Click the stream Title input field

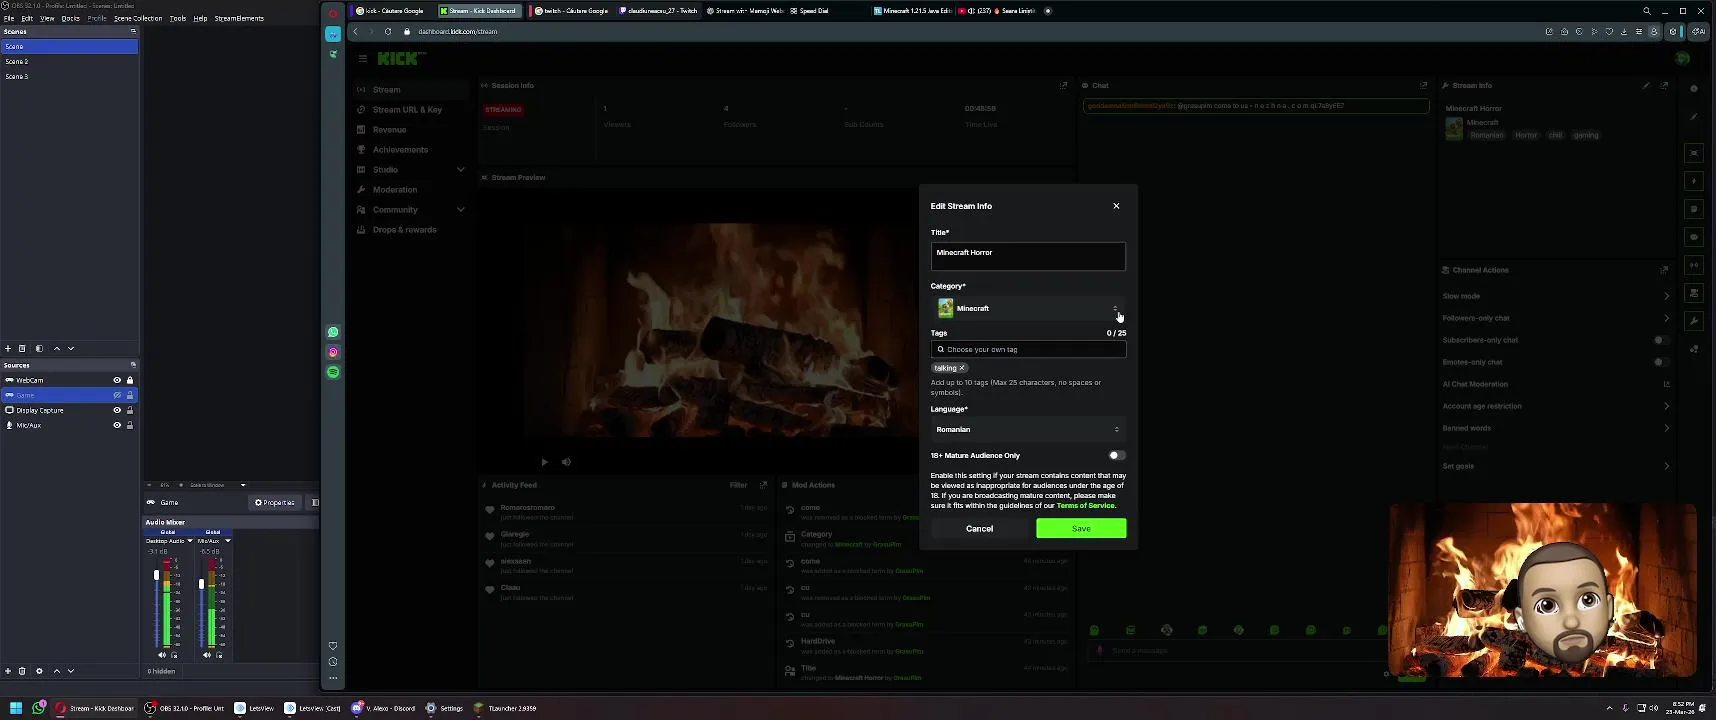[1028, 256]
